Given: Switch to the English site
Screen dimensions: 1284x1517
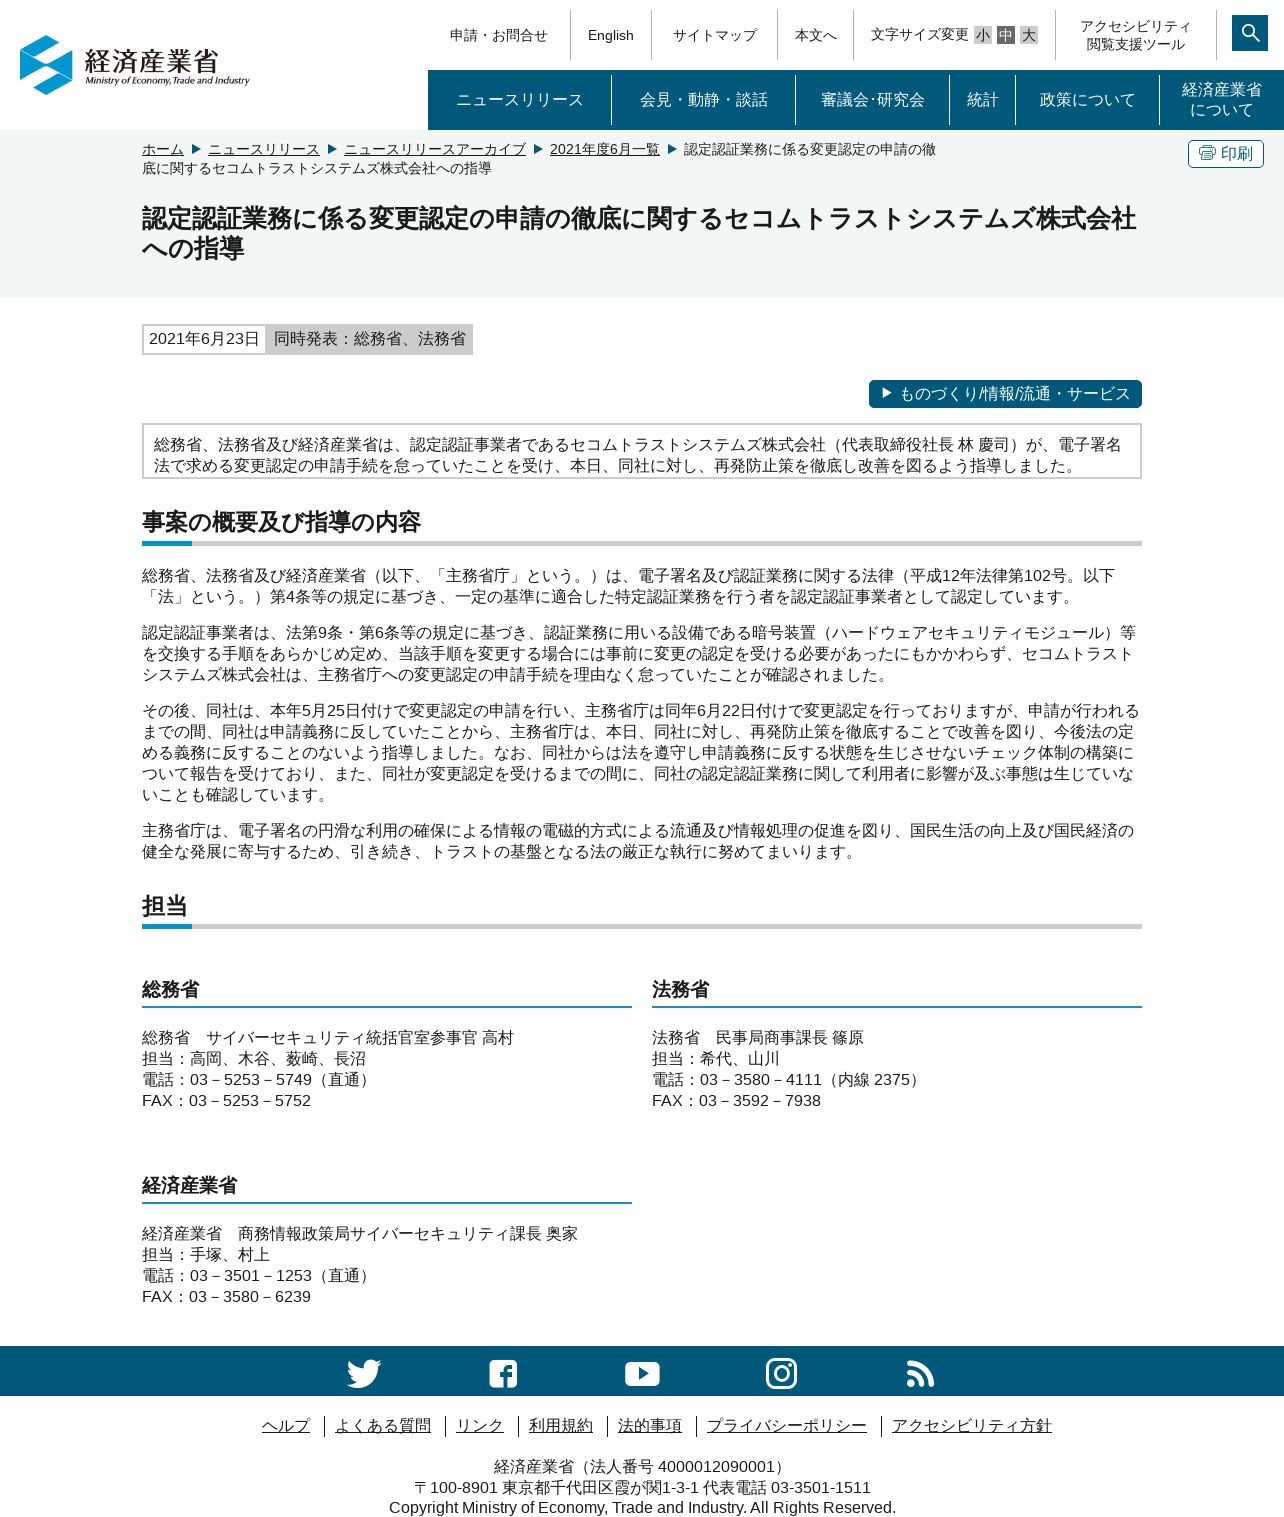Looking at the screenshot, I should 611,35.
